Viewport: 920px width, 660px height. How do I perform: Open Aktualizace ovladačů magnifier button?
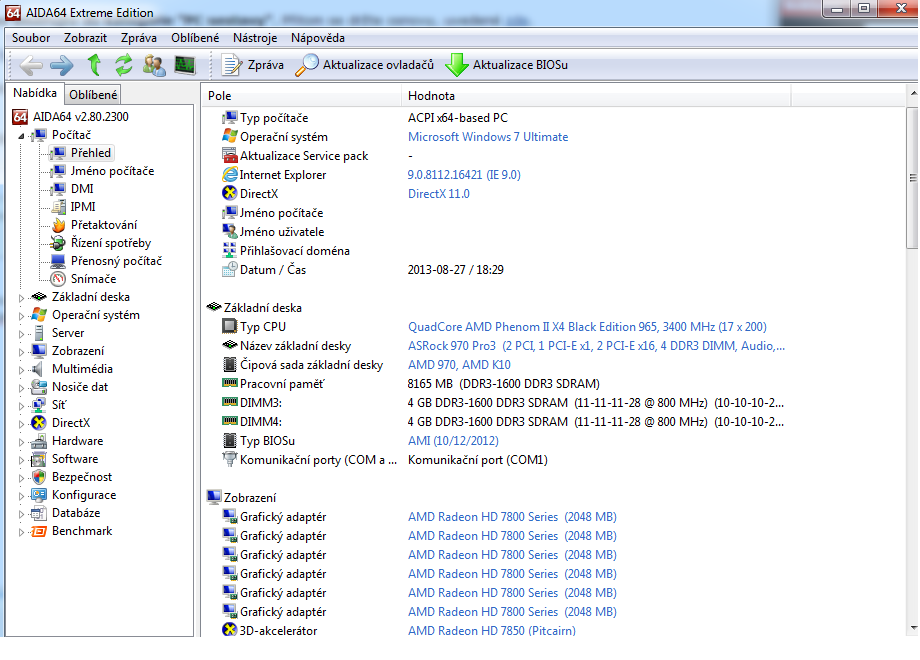tap(365, 65)
